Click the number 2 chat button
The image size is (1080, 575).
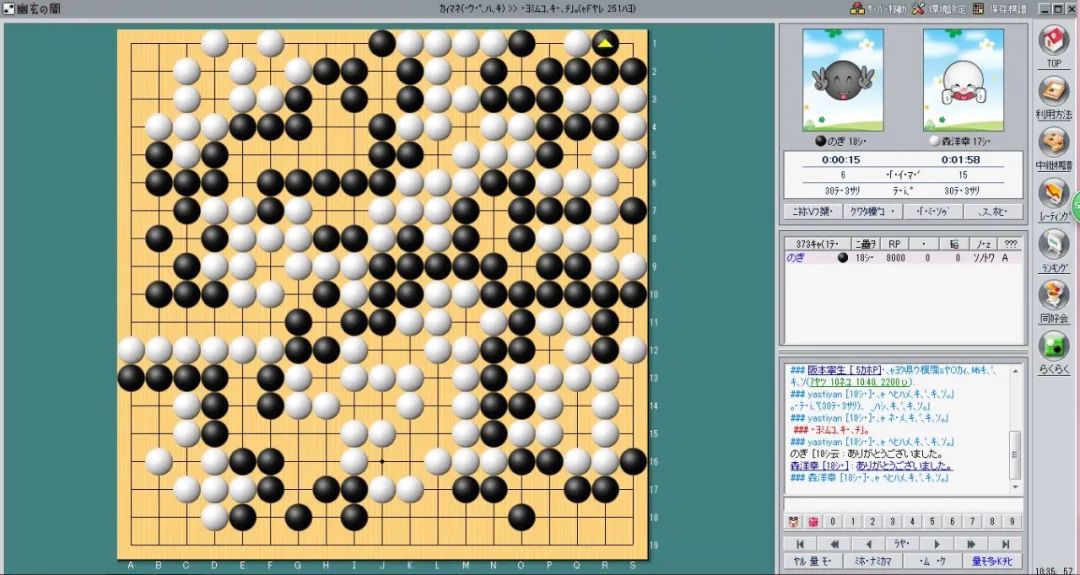pos(873,522)
